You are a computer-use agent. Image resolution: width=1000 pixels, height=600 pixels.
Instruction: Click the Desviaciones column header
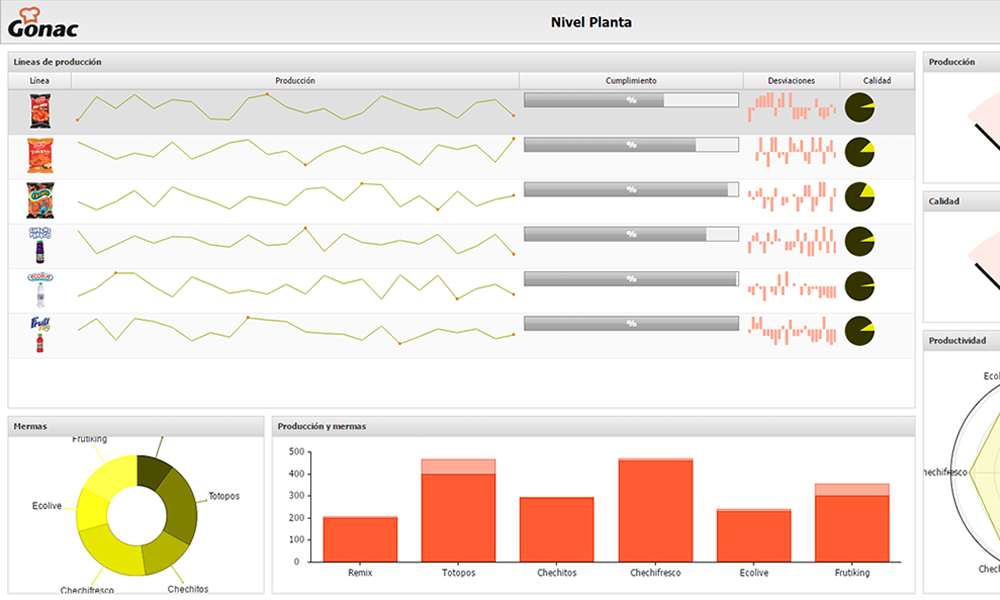click(x=791, y=81)
